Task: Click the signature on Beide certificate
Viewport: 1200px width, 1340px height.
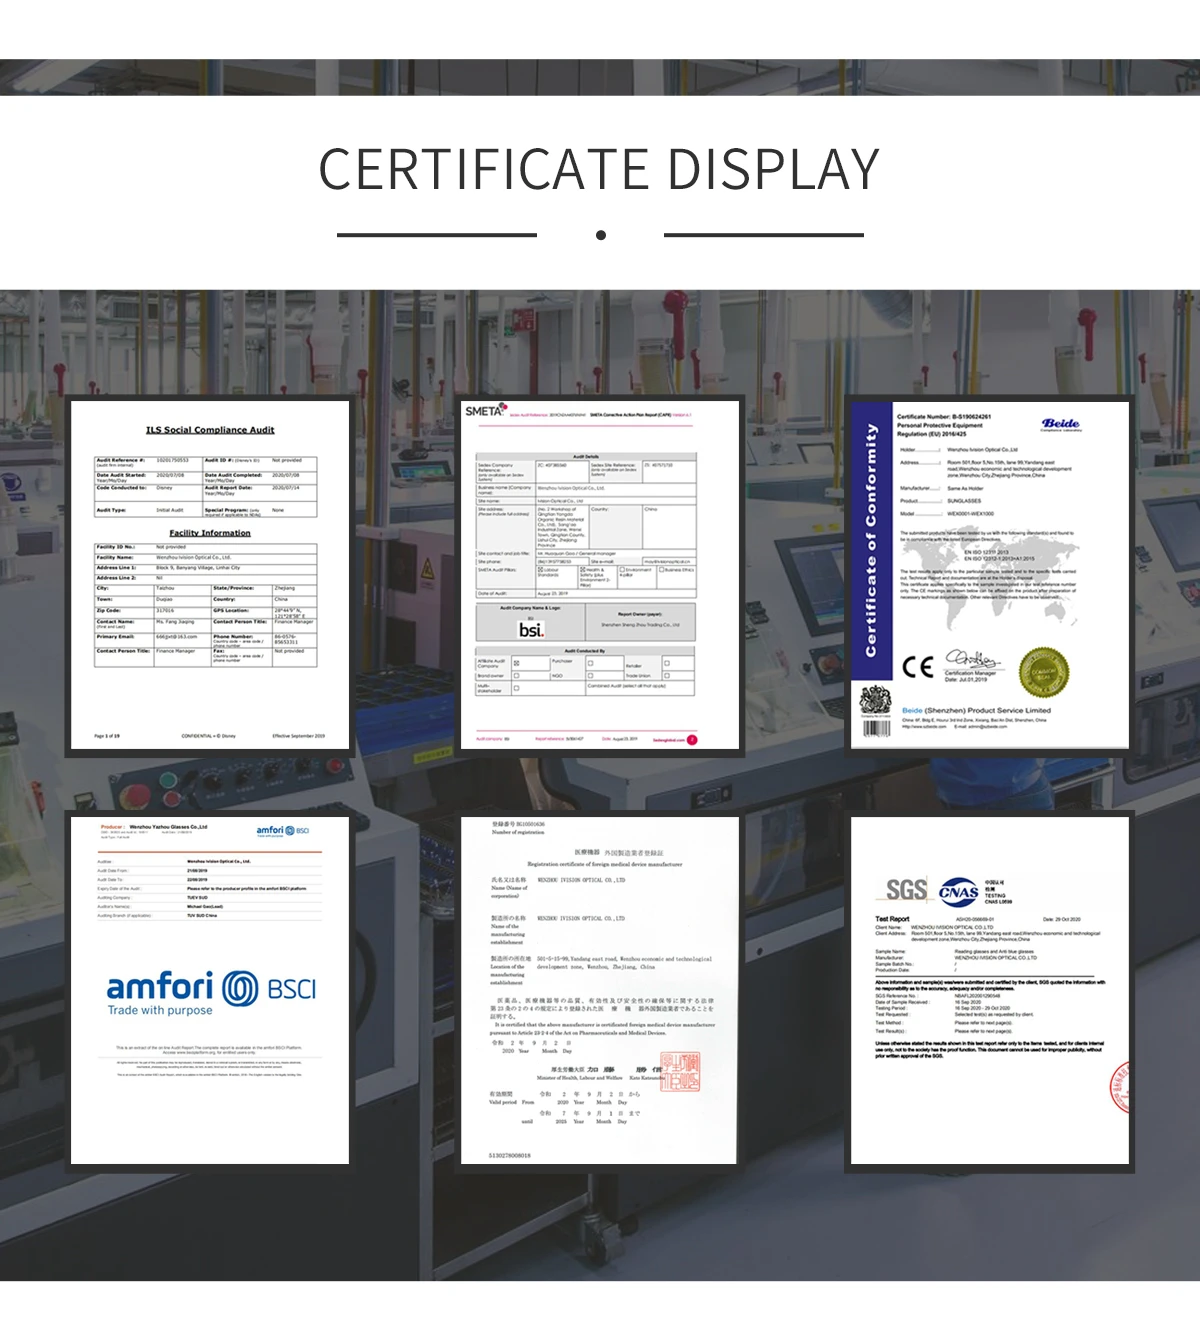Action: 972,659
